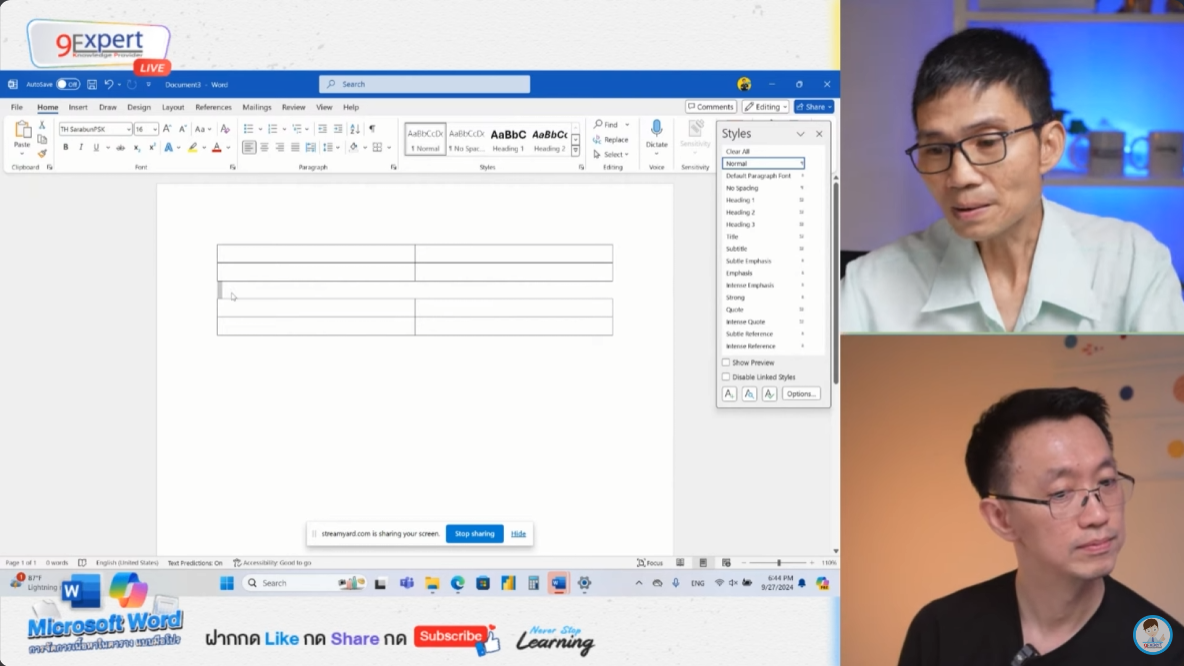This screenshot has height=666, width=1184.
Task: Check the Disable Linked Styles box
Action: tap(726, 377)
